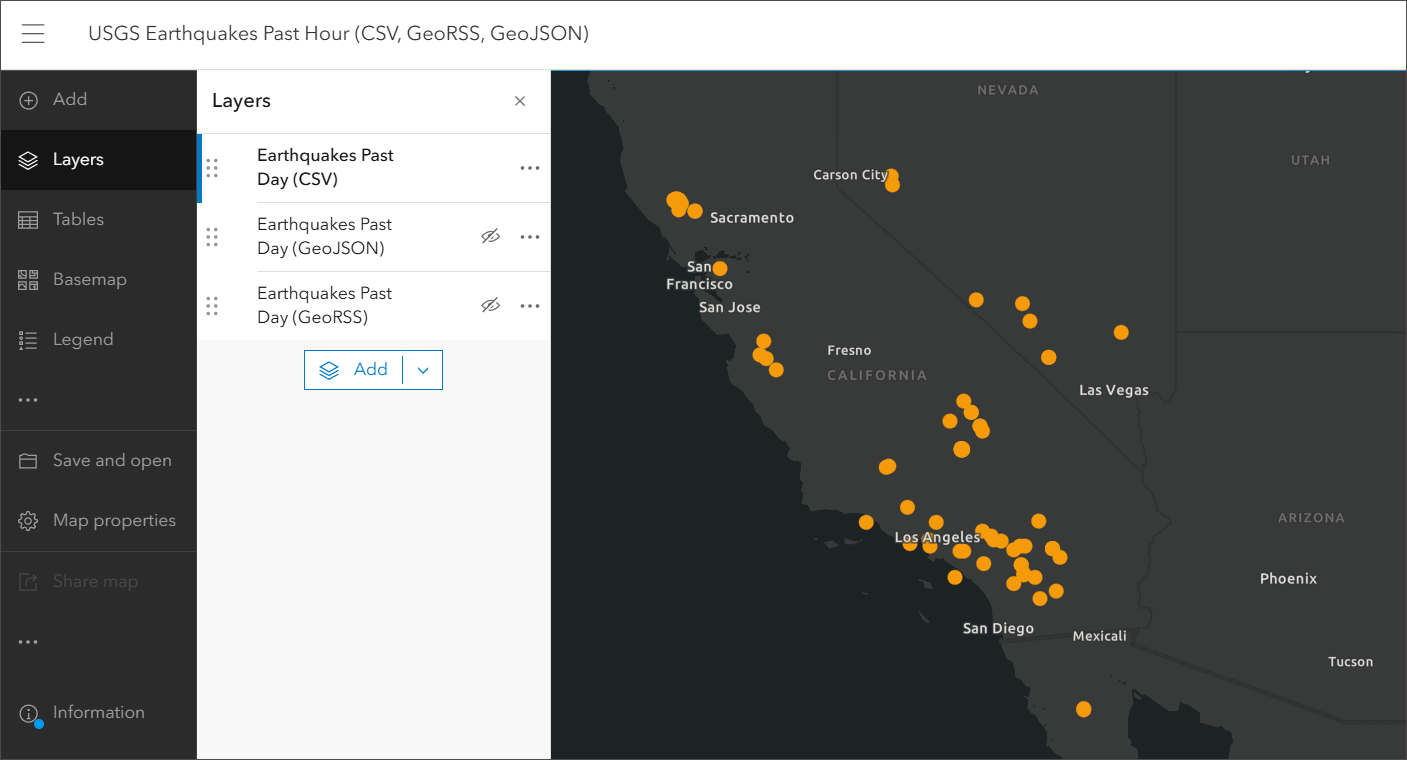The height and width of the screenshot is (760, 1407).
Task: Open Map properties gear icon
Action: [x=29, y=521]
